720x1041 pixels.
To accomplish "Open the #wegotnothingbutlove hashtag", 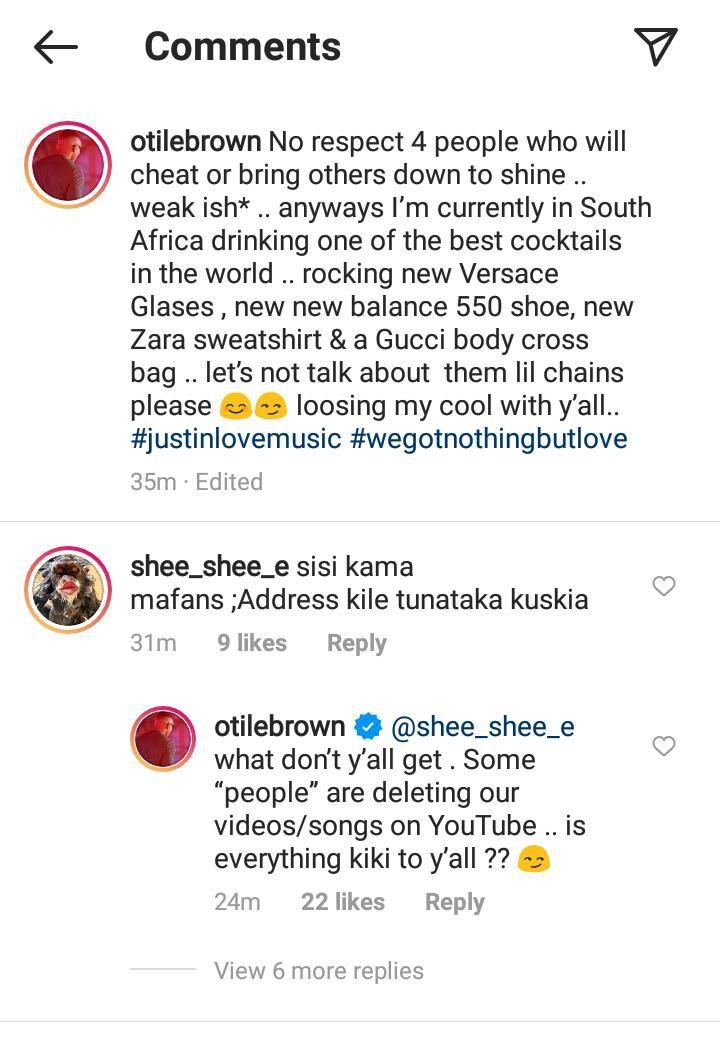I will (x=489, y=439).
